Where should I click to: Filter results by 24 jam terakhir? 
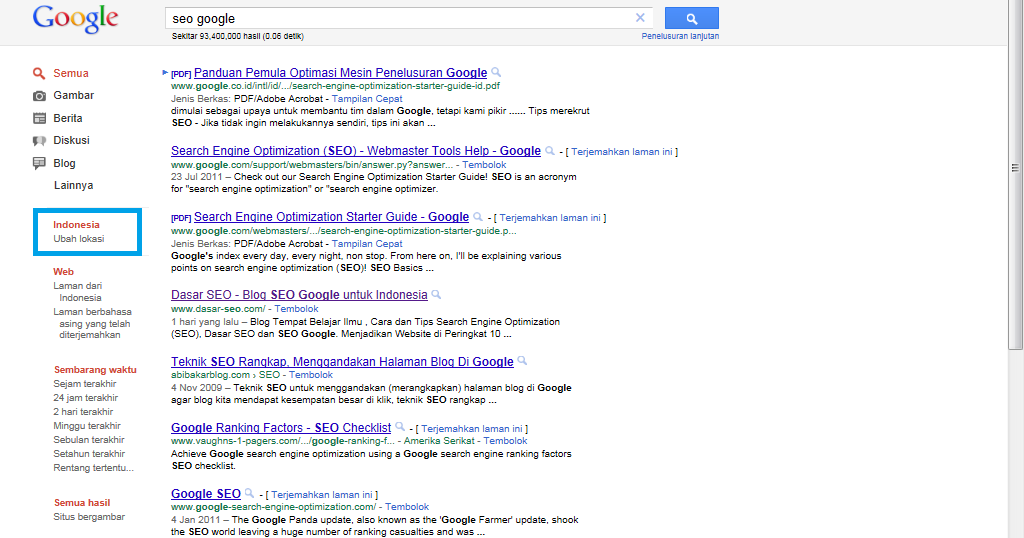point(86,398)
